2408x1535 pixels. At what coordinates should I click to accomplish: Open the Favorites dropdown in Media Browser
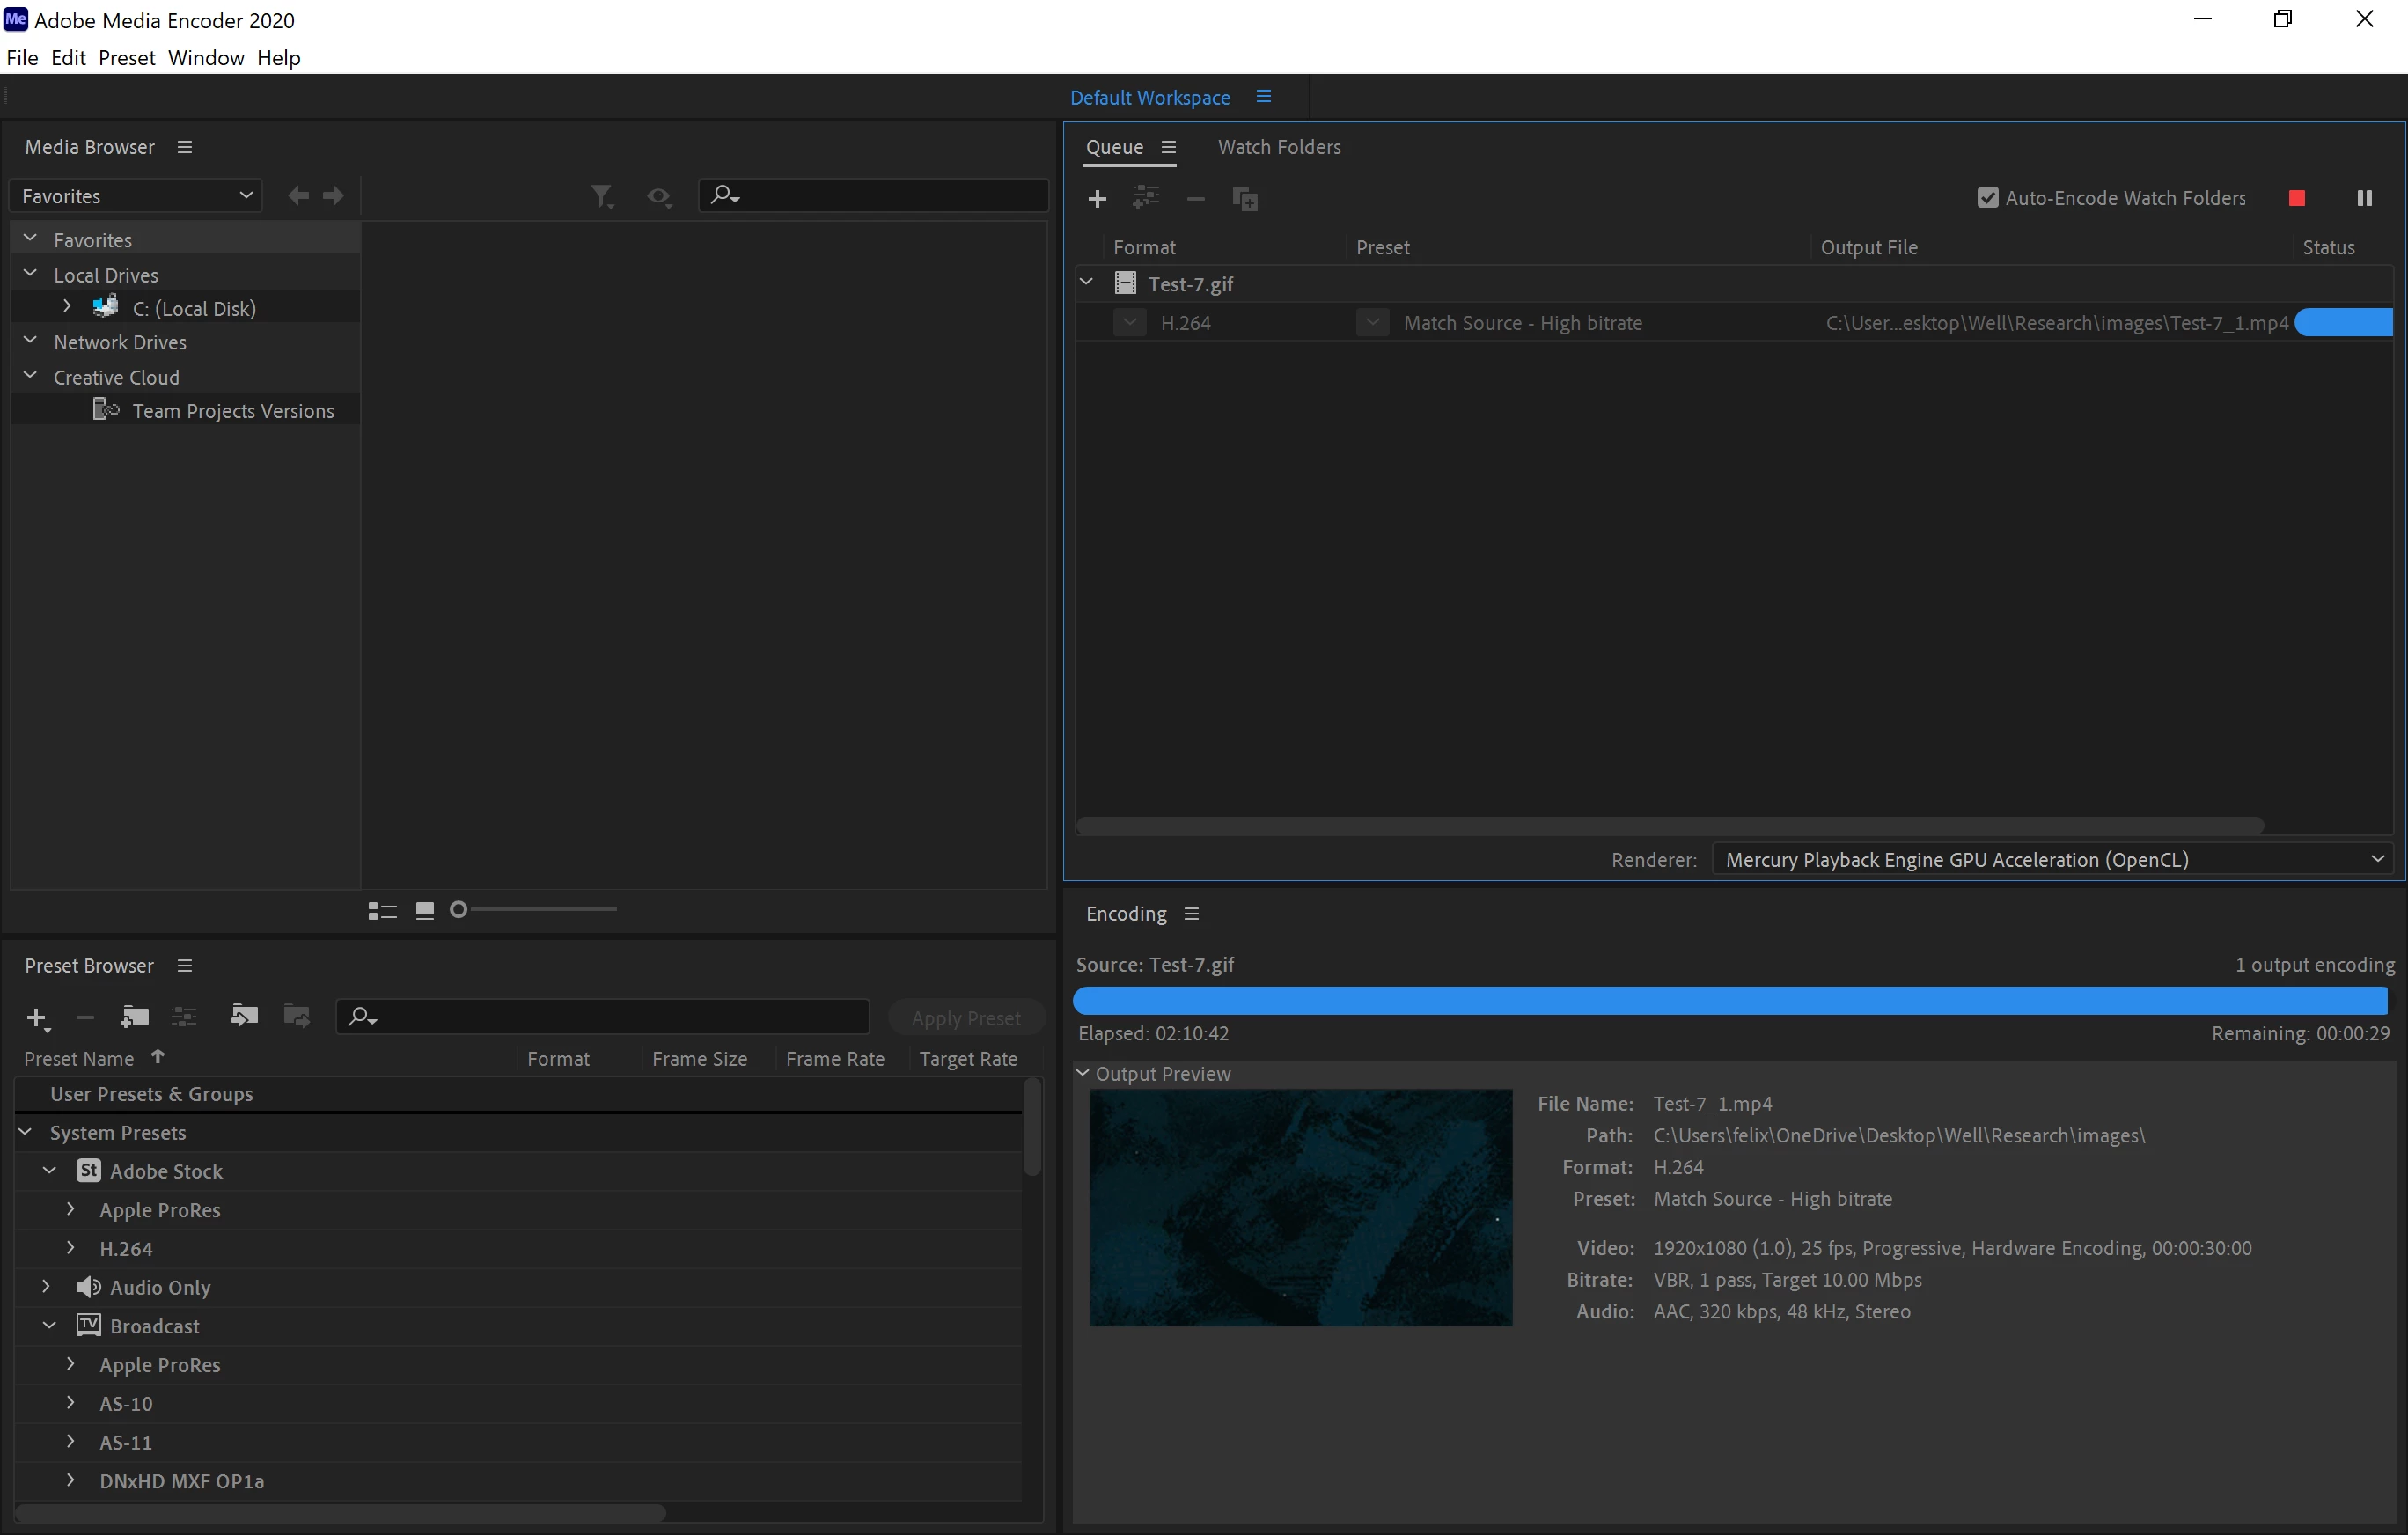click(135, 196)
